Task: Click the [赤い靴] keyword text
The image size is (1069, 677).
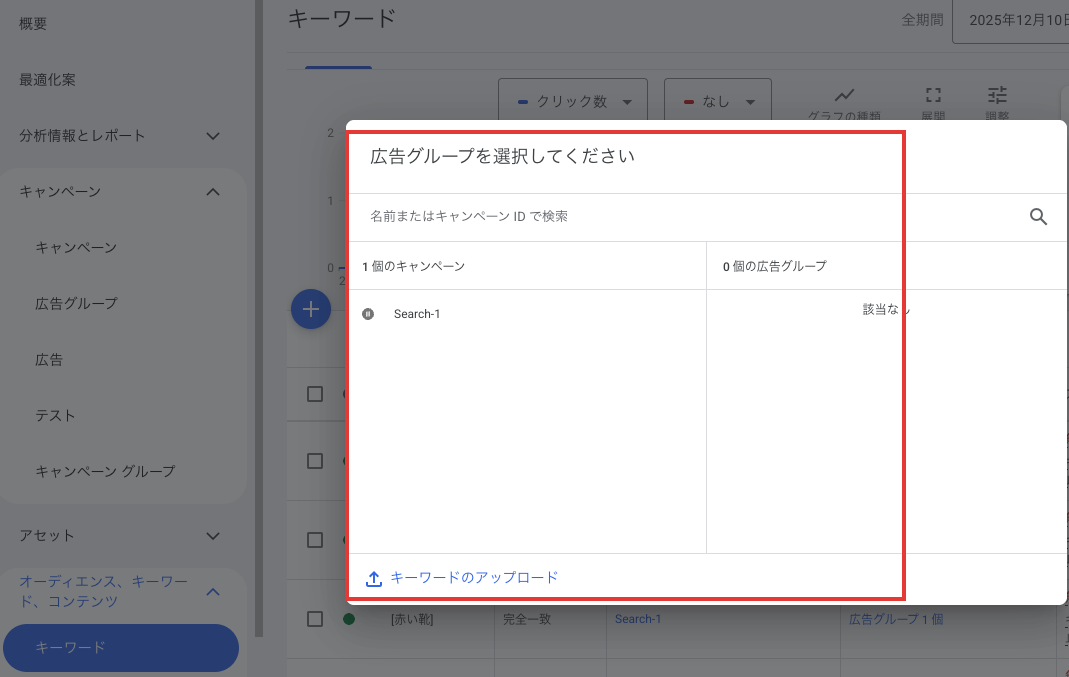Action: [x=412, y=619]
